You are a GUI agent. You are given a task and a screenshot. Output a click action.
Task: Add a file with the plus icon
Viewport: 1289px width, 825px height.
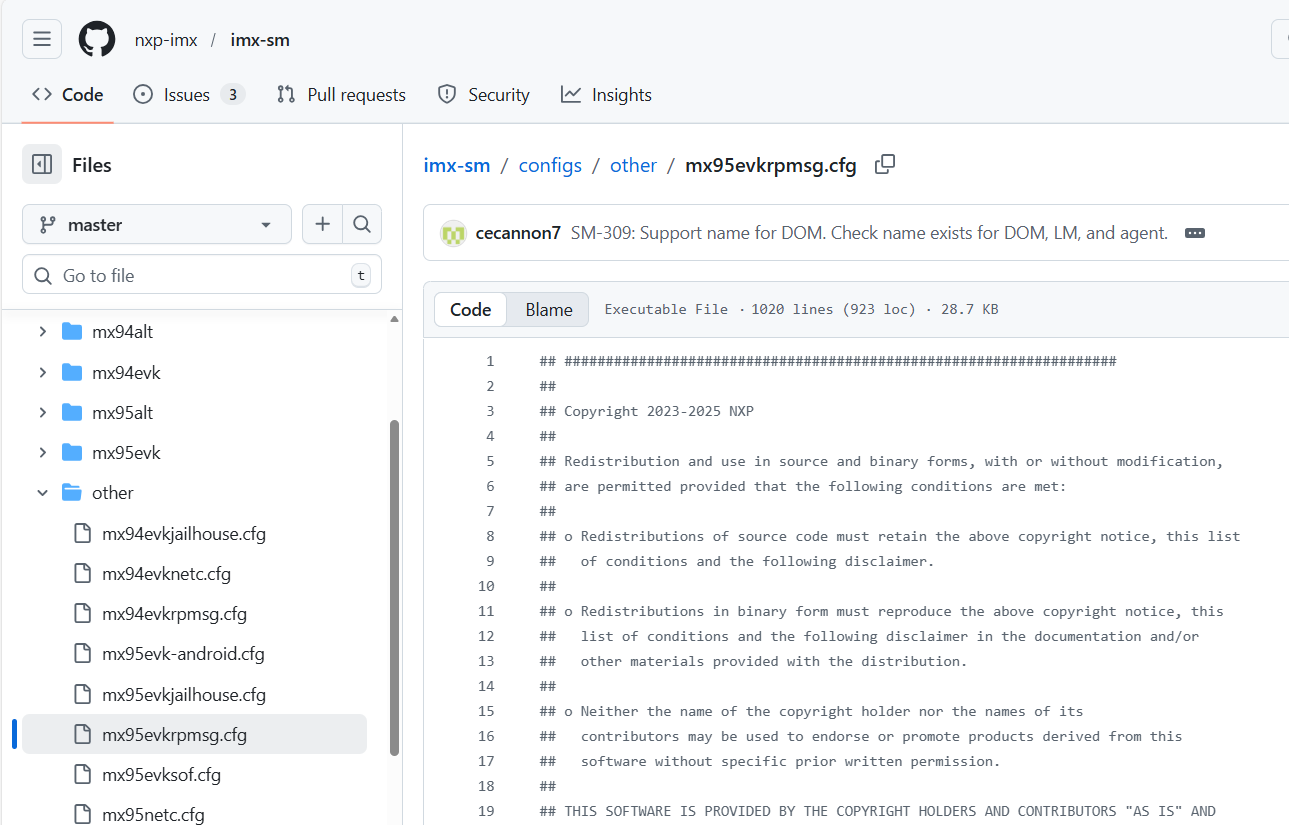coord(322,225)
